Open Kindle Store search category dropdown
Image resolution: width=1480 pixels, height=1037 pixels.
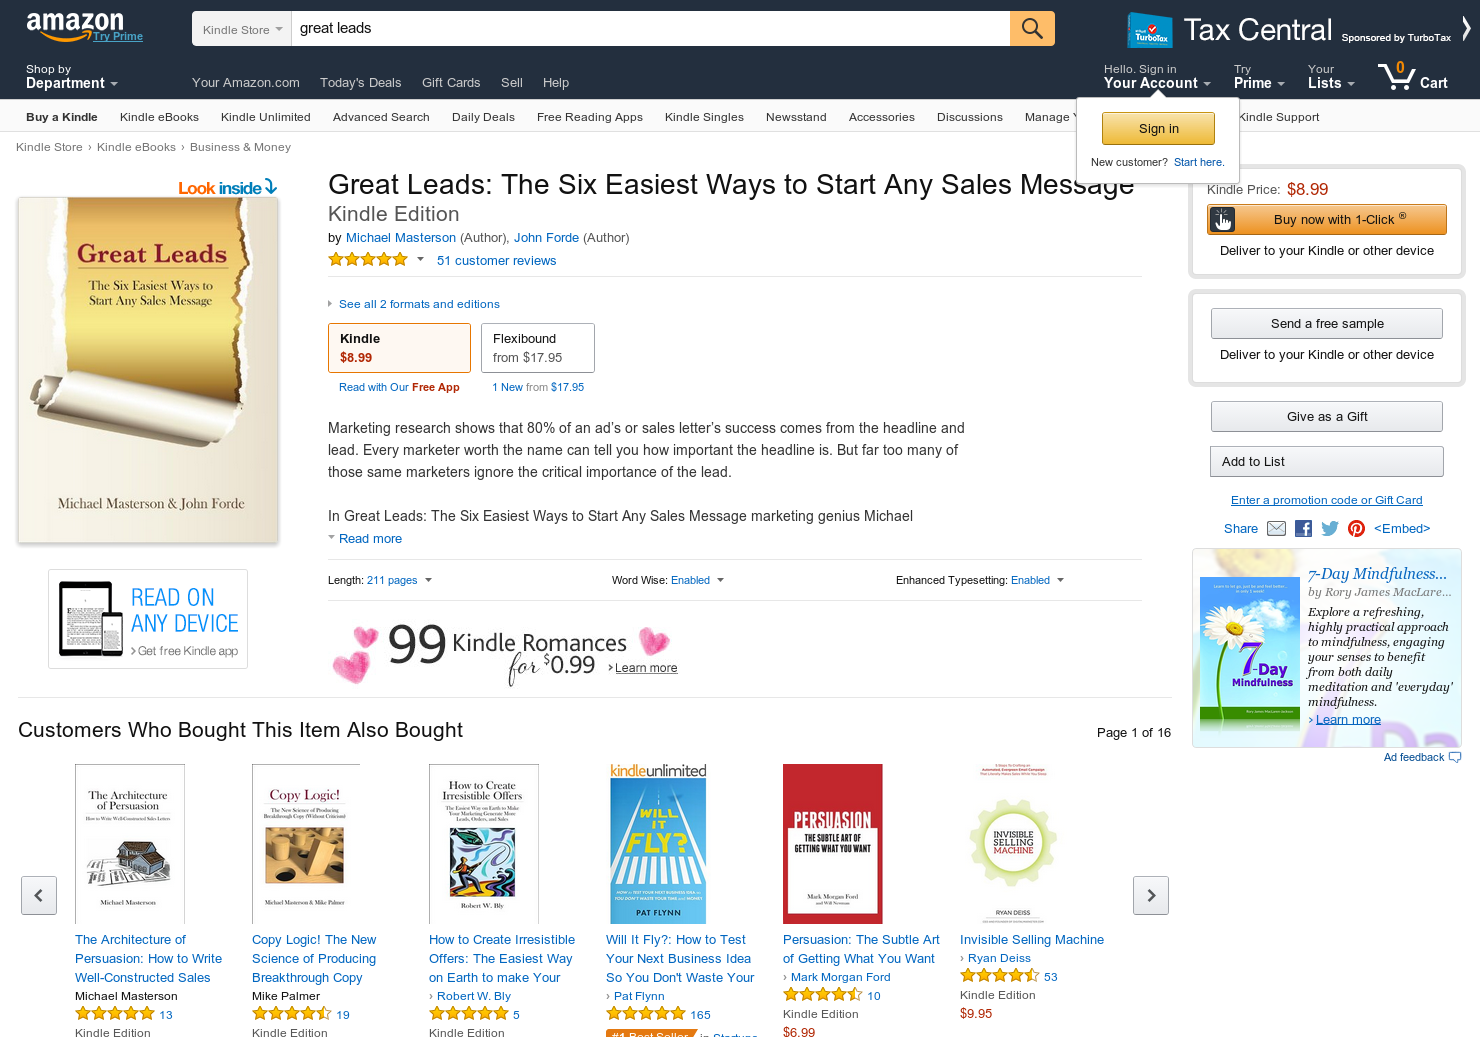[x=241, y=29]
